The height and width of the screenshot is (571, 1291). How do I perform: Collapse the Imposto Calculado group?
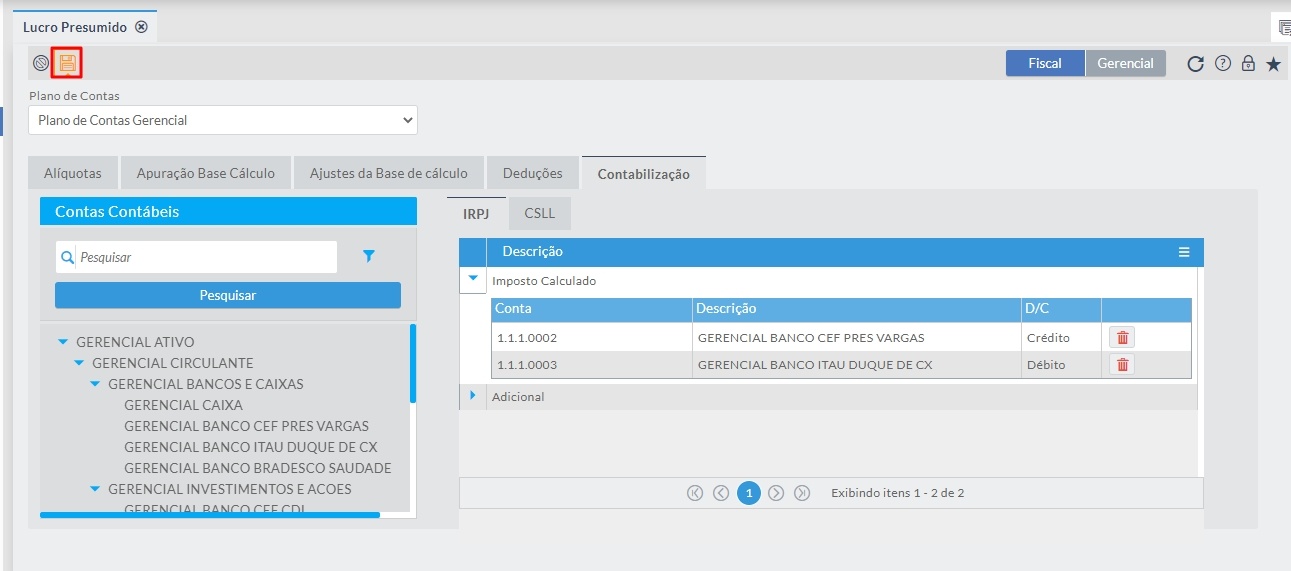tap(473, 280)
